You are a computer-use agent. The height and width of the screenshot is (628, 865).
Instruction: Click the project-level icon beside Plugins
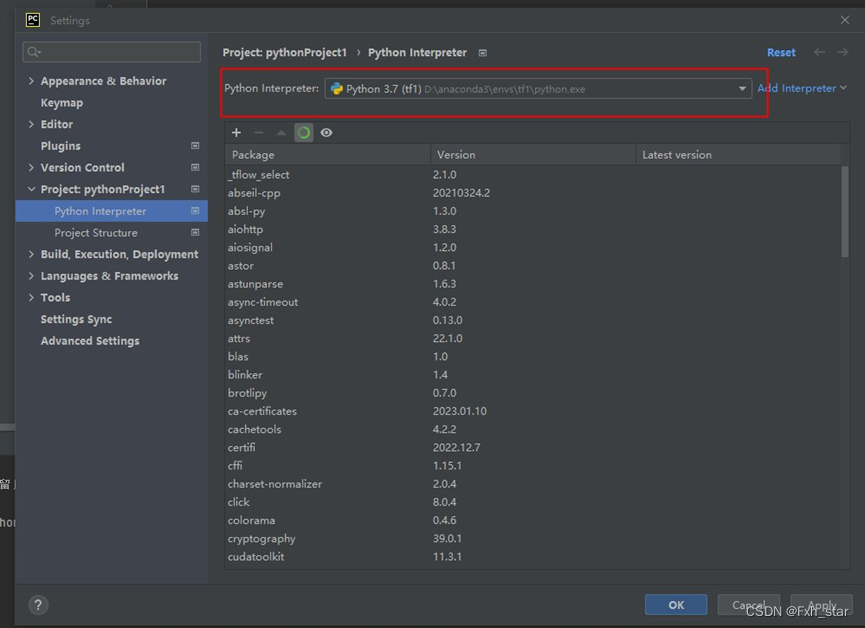point(195,146)
